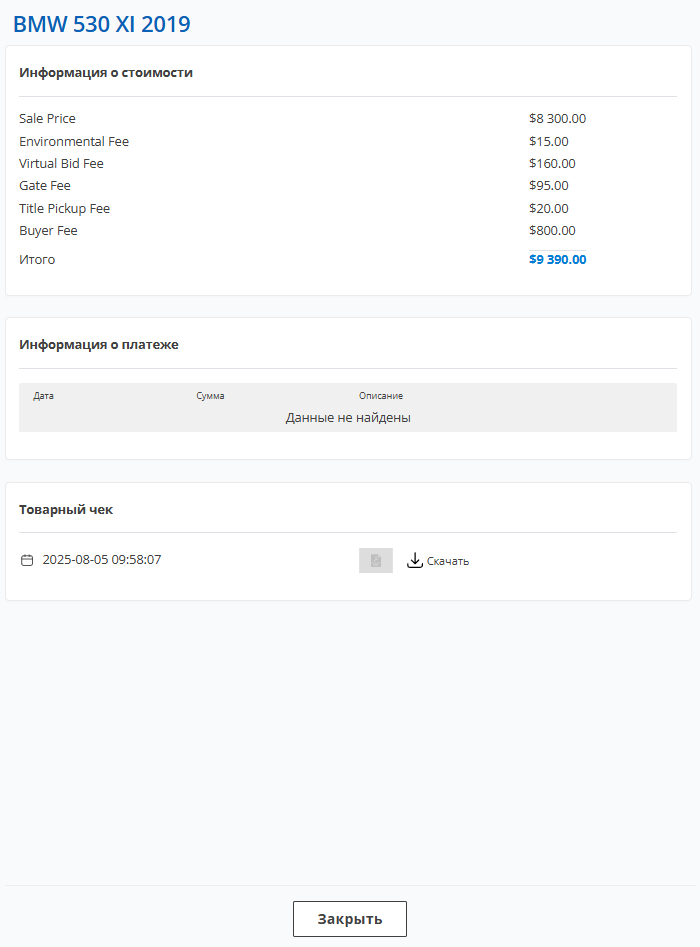Click the receipt download arrow icon
The width and height of the screenshot is (700, 947).
(414, 560)
